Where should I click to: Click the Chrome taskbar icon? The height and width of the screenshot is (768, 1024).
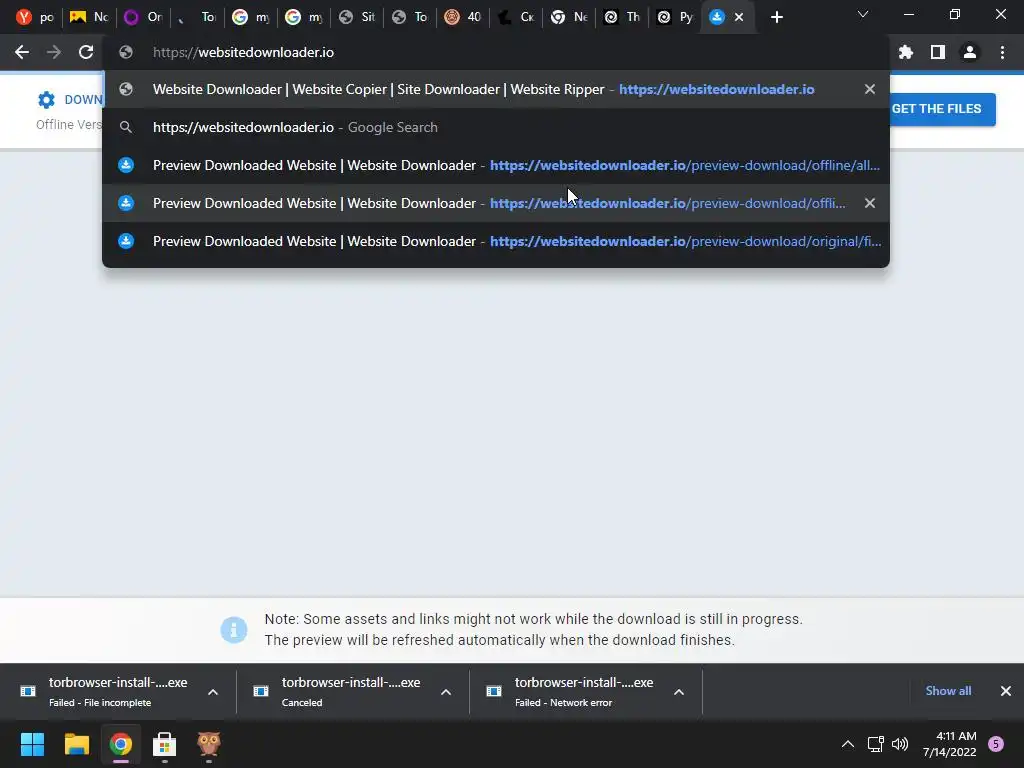(x=121, y=744)
